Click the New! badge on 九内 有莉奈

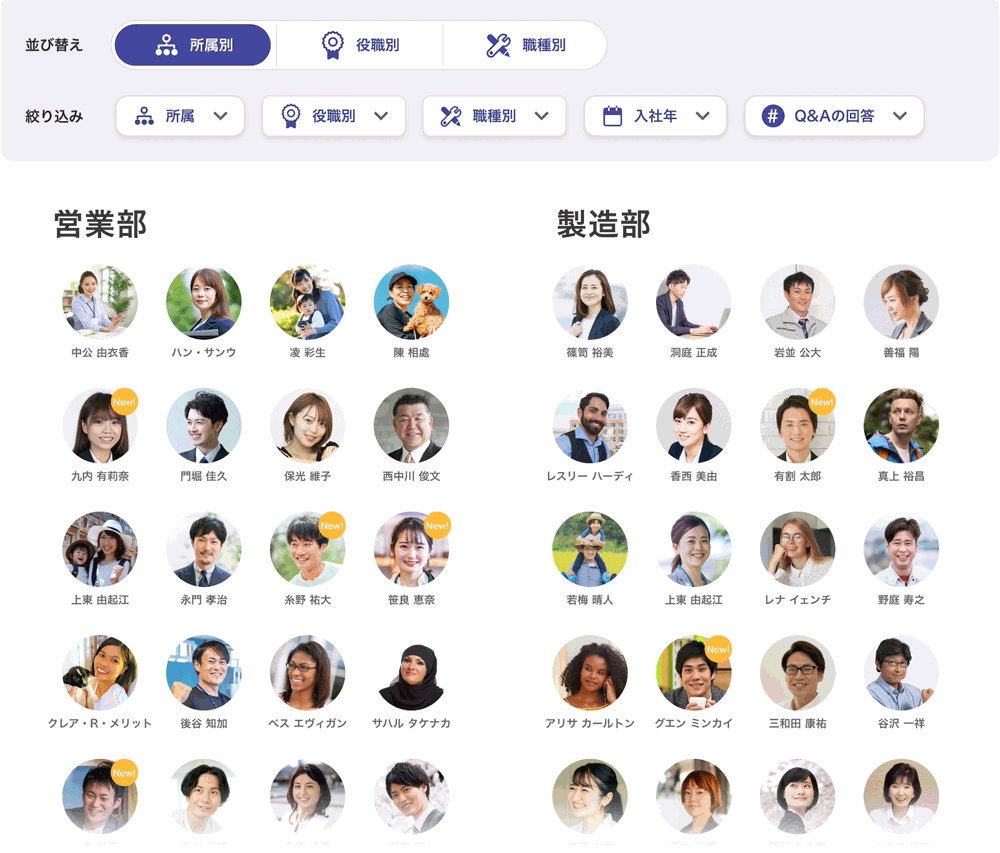point(124,402)
